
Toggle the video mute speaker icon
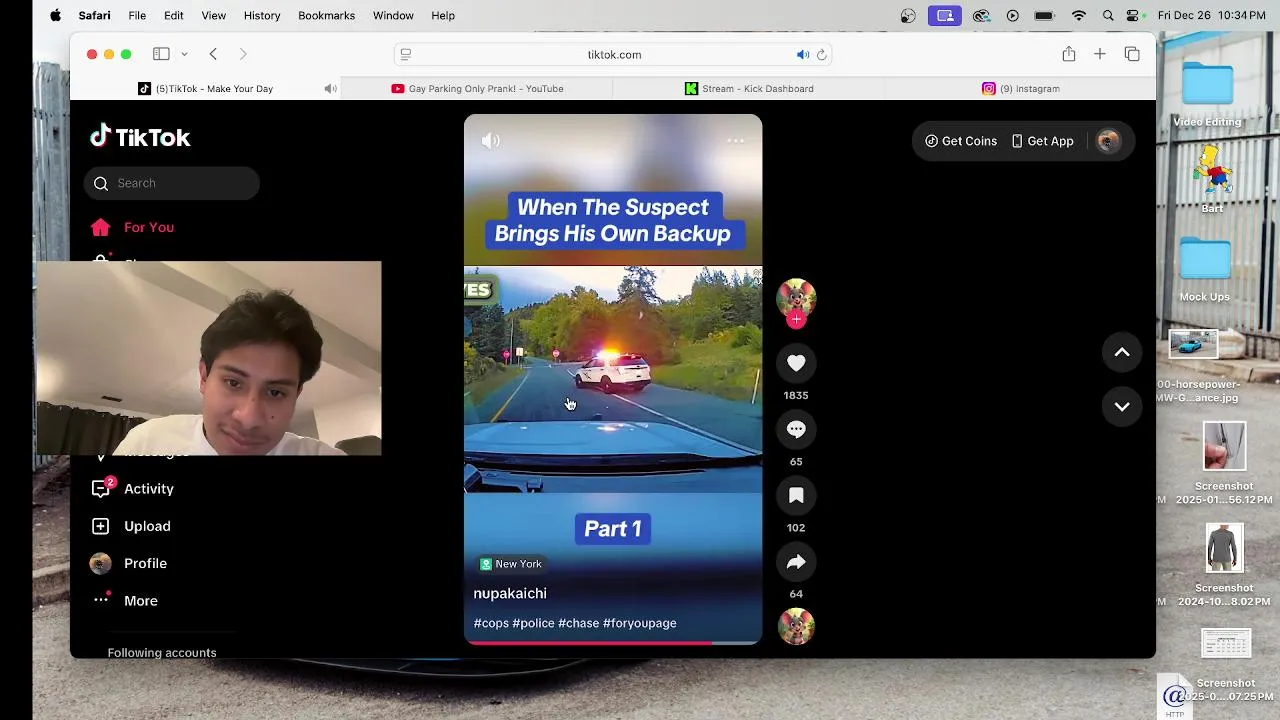[490, 141]
